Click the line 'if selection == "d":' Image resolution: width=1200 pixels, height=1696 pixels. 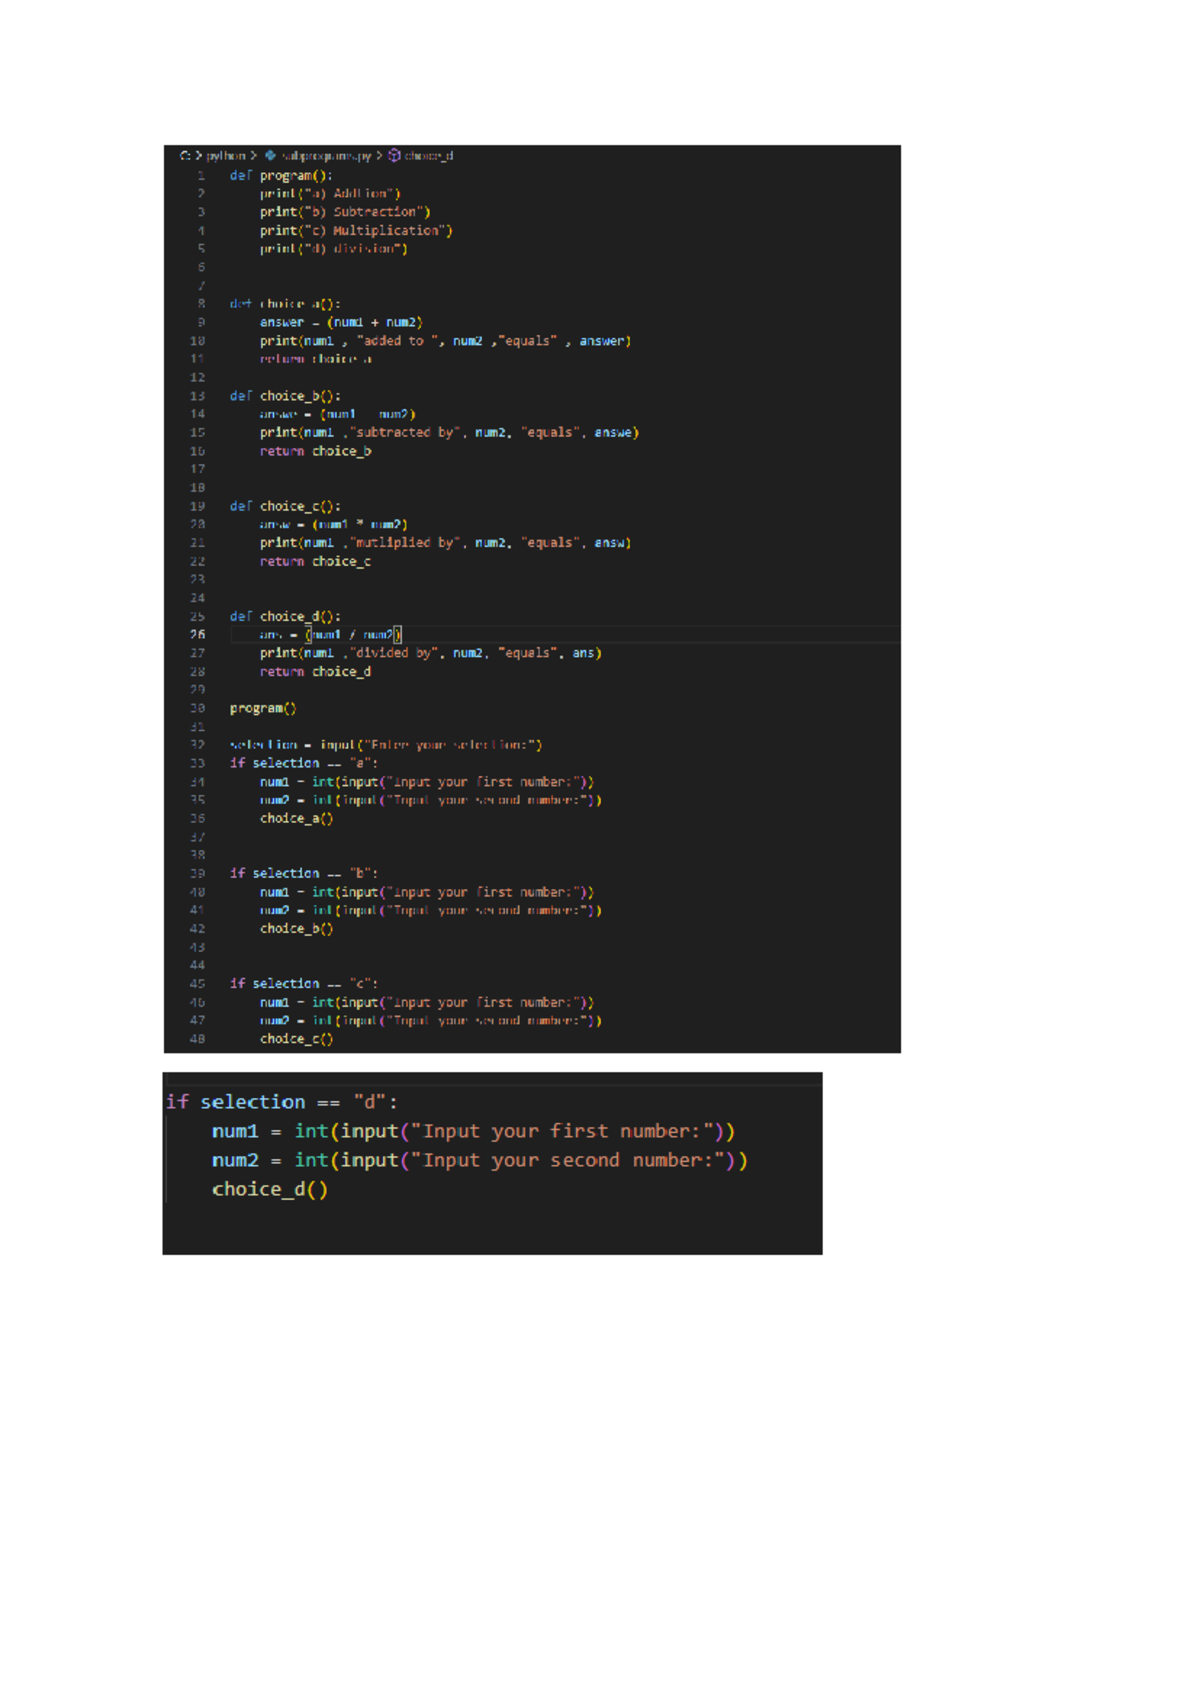[x=282, y=1102]
